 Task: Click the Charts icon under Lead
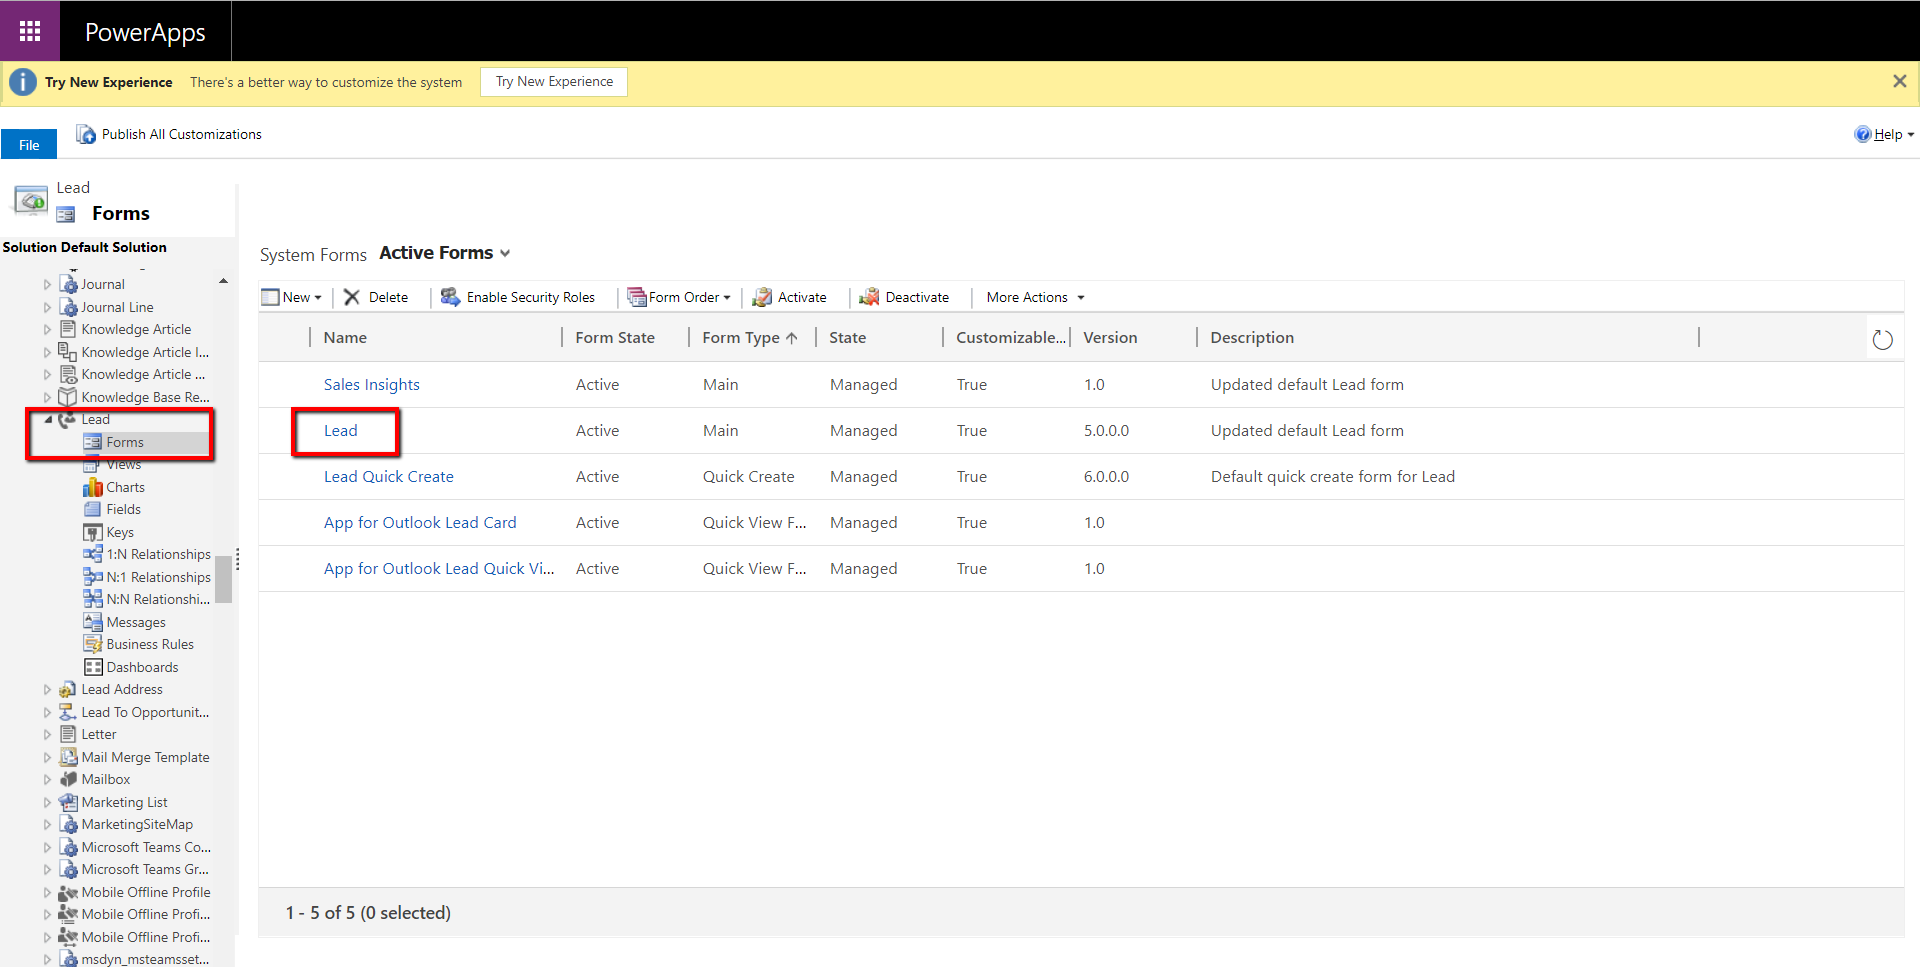93,487
